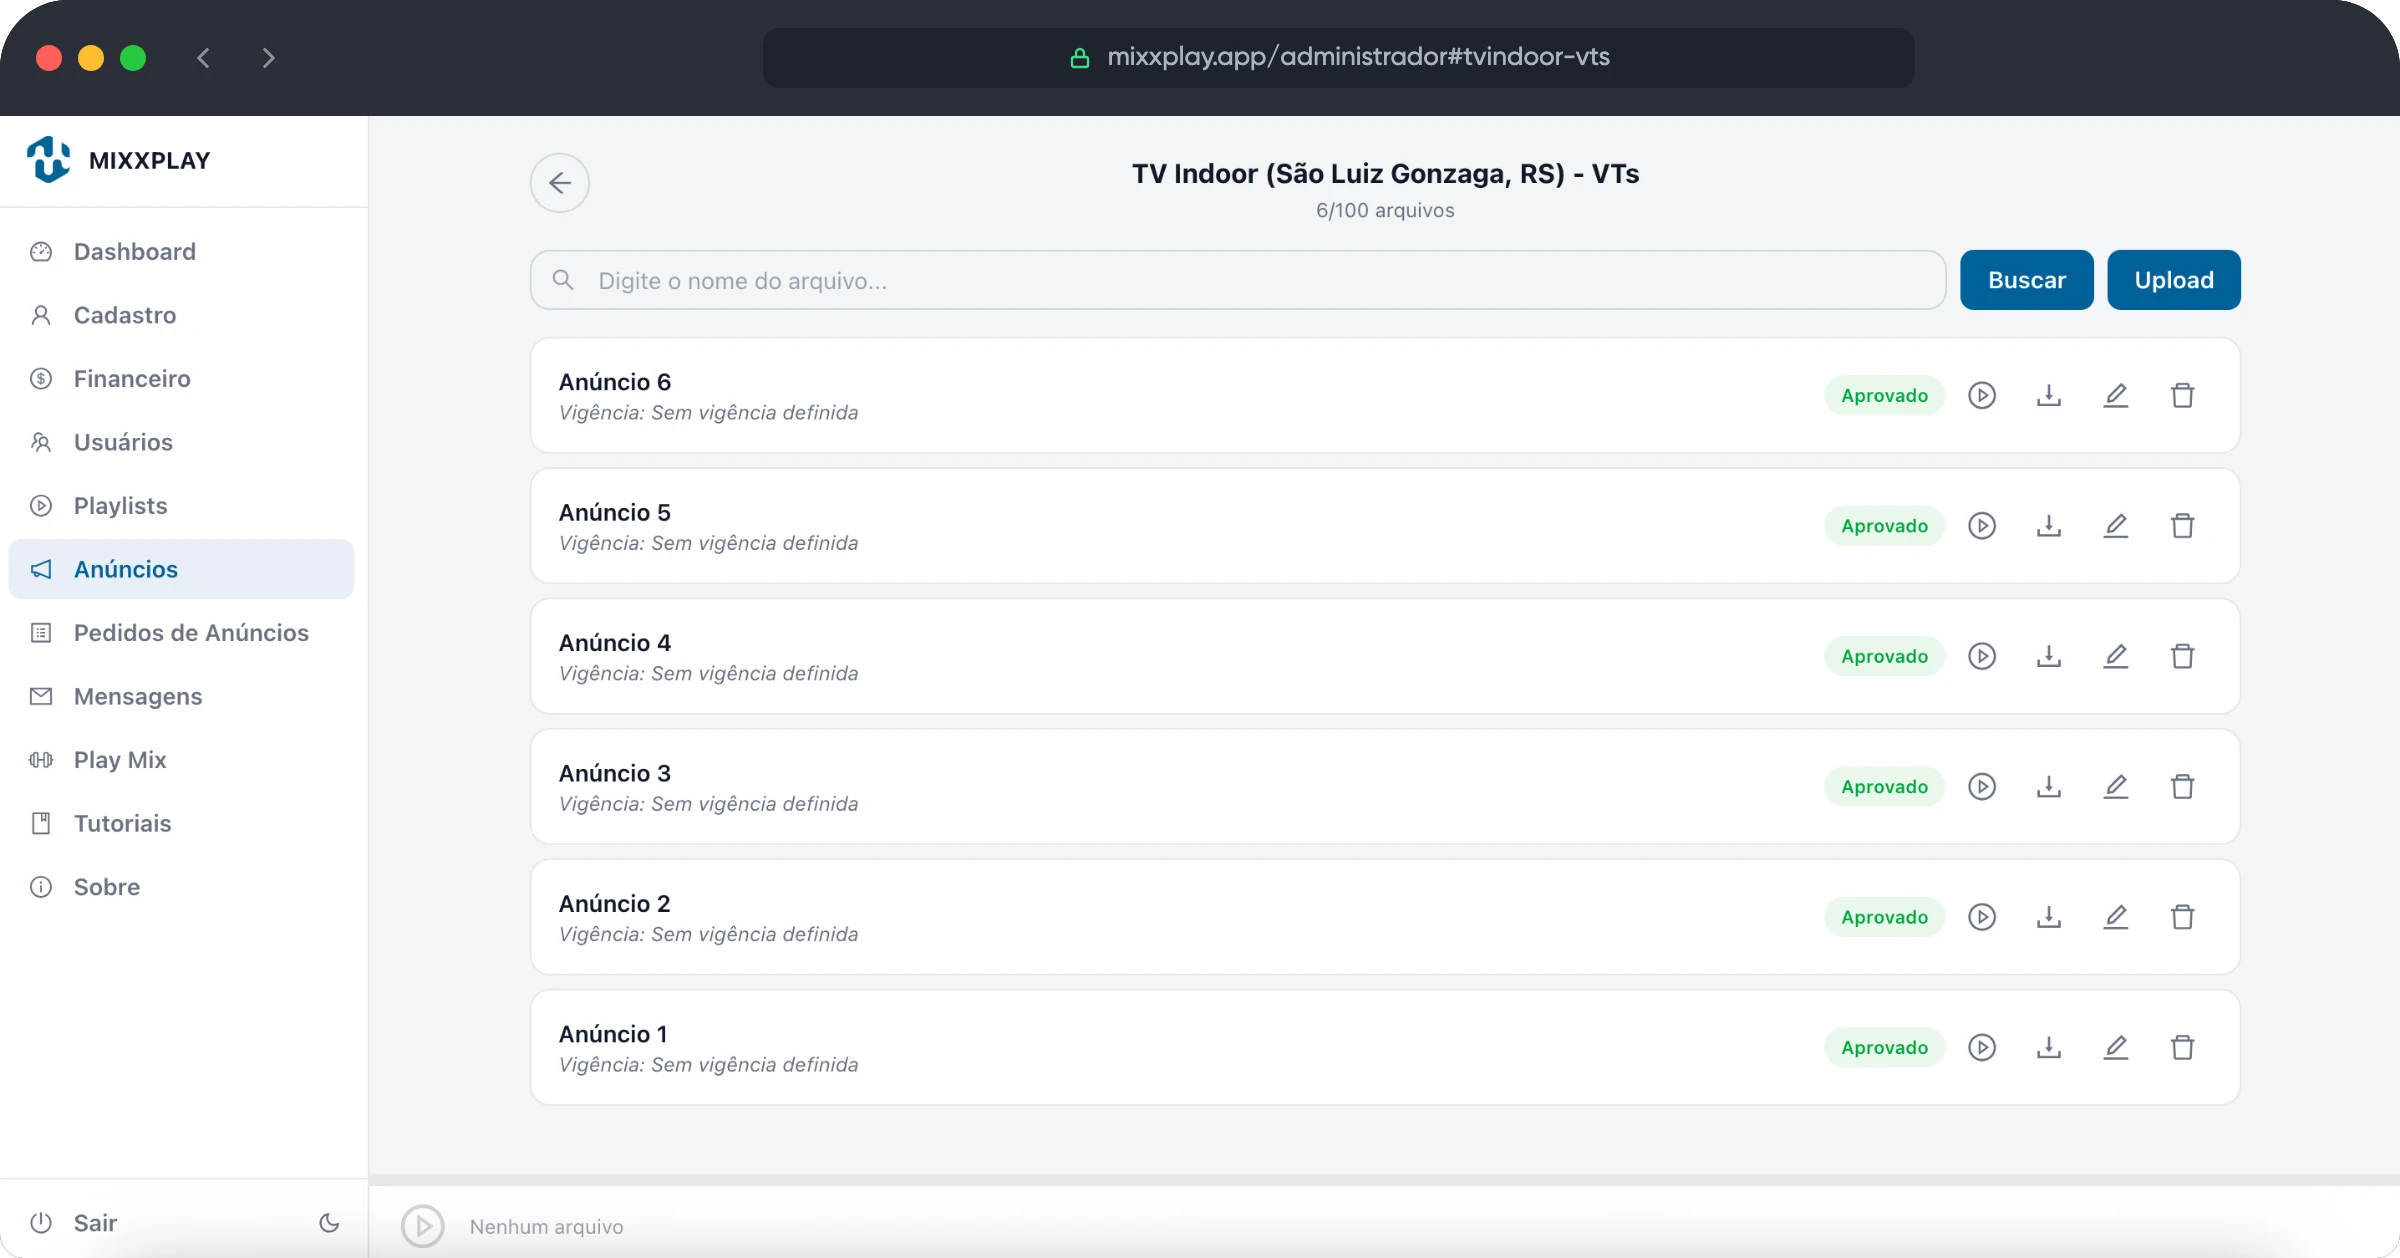The height and width of the screenshot is (1258, 2400).
Task: Delete Anúncio 6 using trash icon
Action: (x=2183, y=395)
